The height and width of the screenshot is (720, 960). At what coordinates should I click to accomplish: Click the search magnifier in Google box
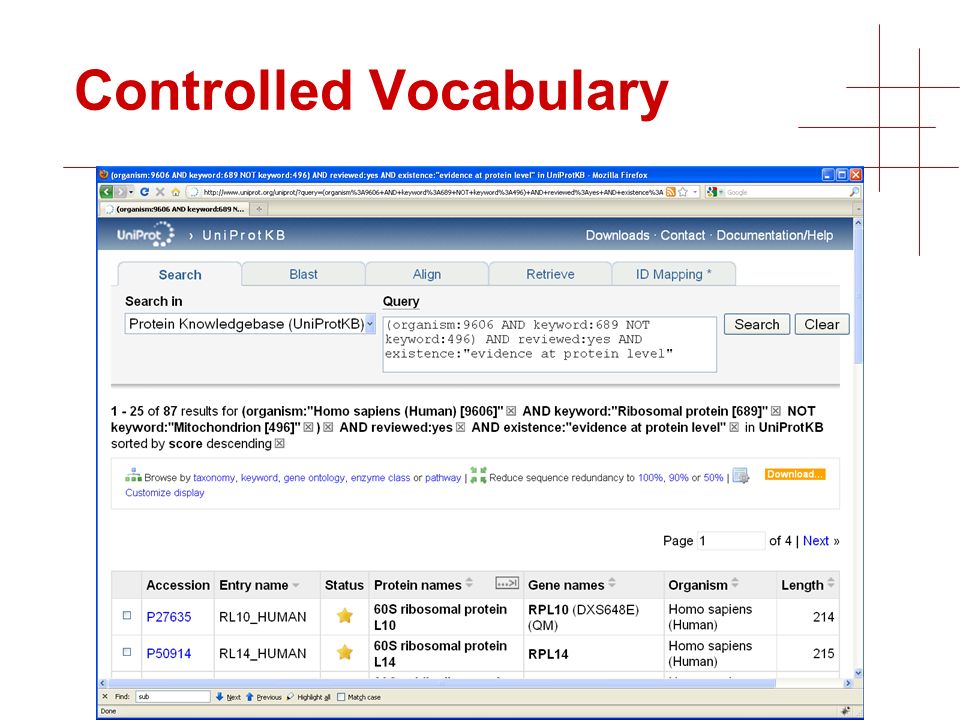855,192
